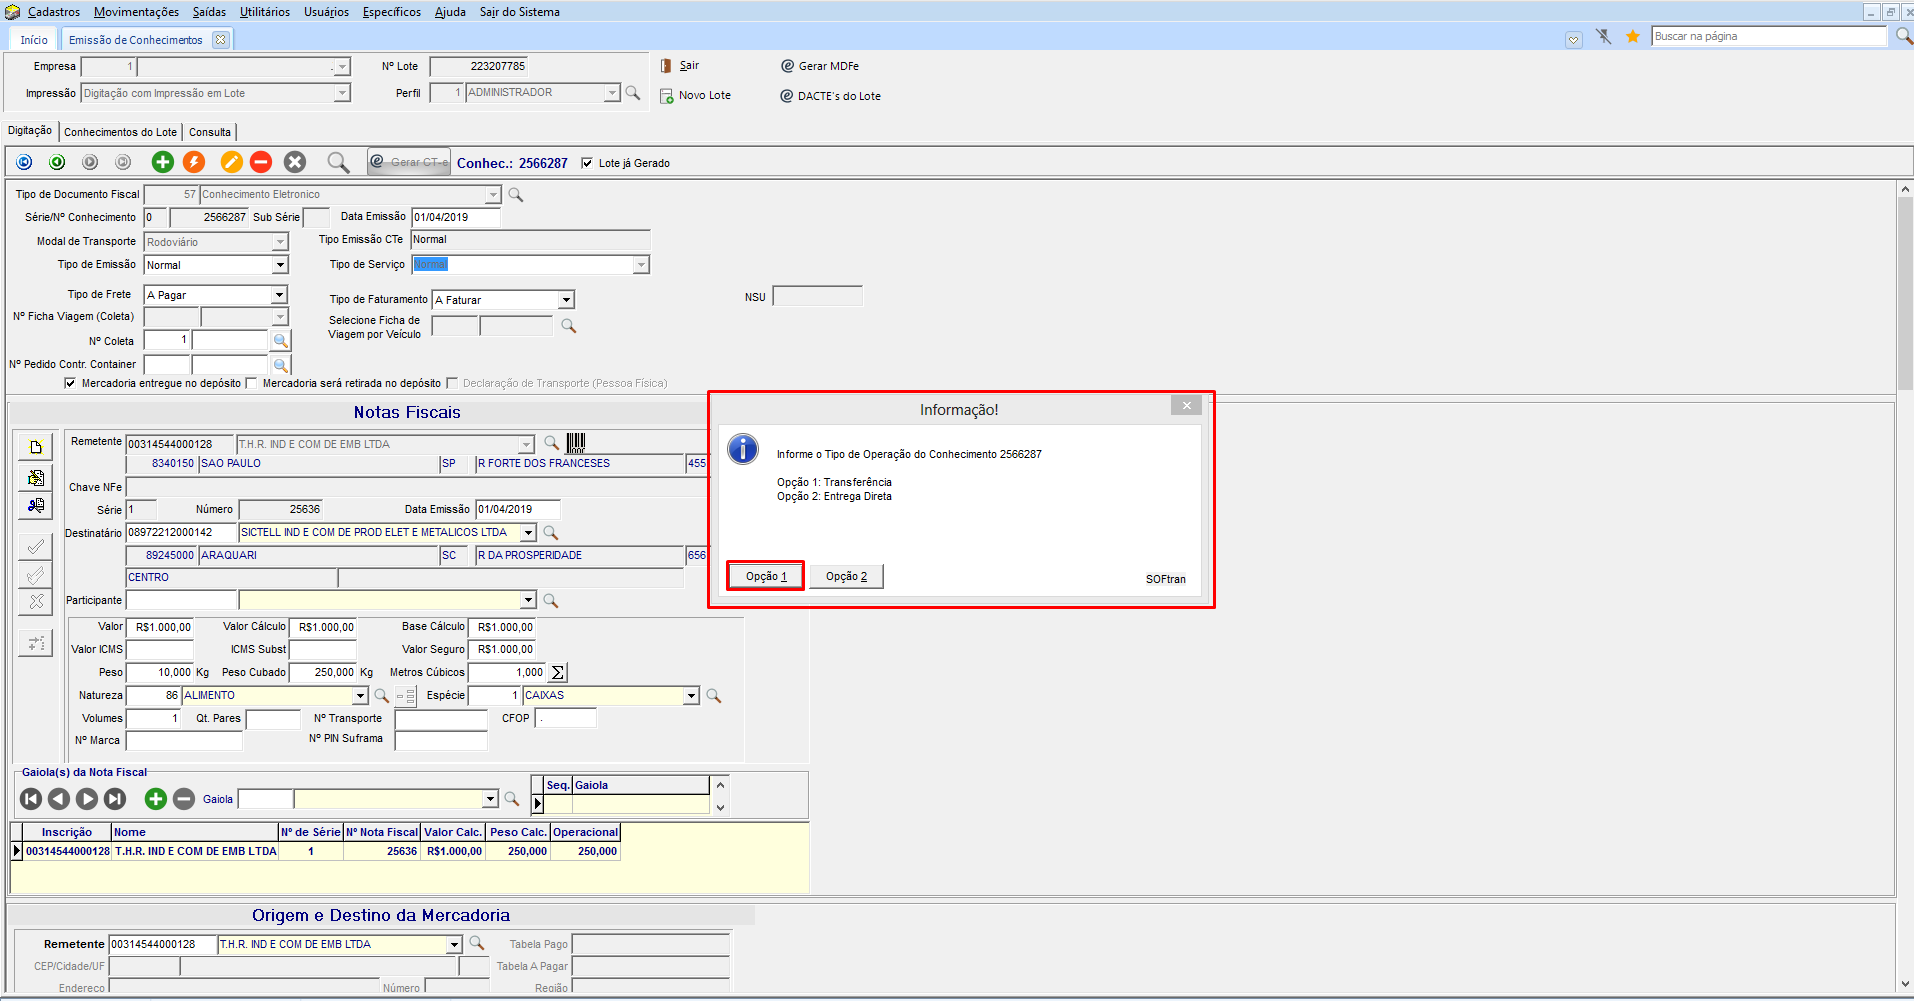This screenshot has height=1001, width=1914.
Task: Click the sigma sum icon by Metros Cúbicos
Action: [x=558, y=673]
